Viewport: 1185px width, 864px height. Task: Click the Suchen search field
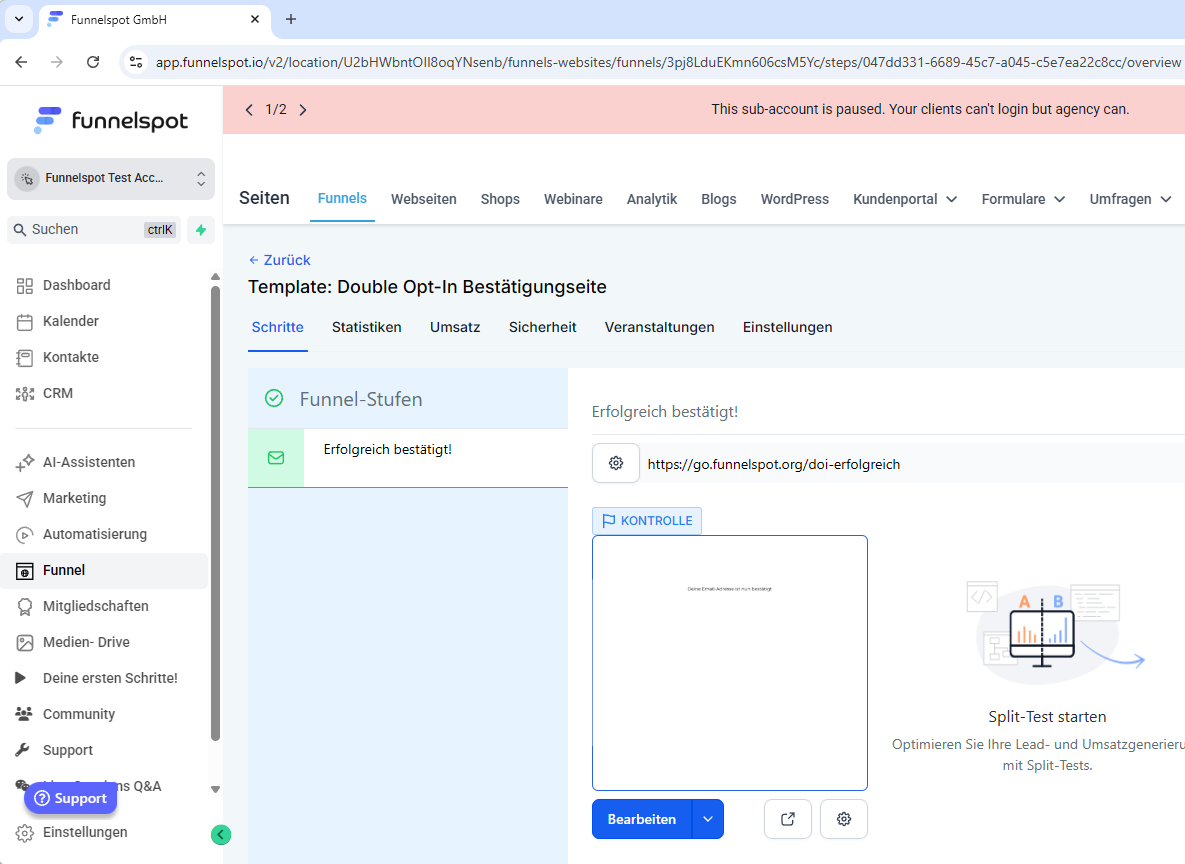tap(94, 230)
